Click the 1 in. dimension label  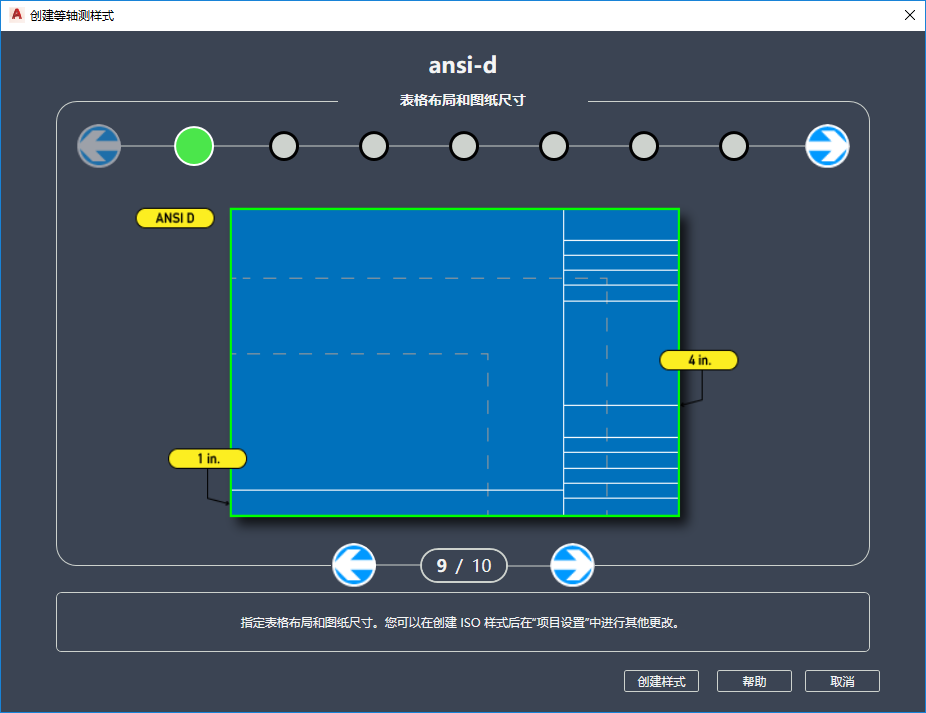pyautogui.click(x=207, y=458)
